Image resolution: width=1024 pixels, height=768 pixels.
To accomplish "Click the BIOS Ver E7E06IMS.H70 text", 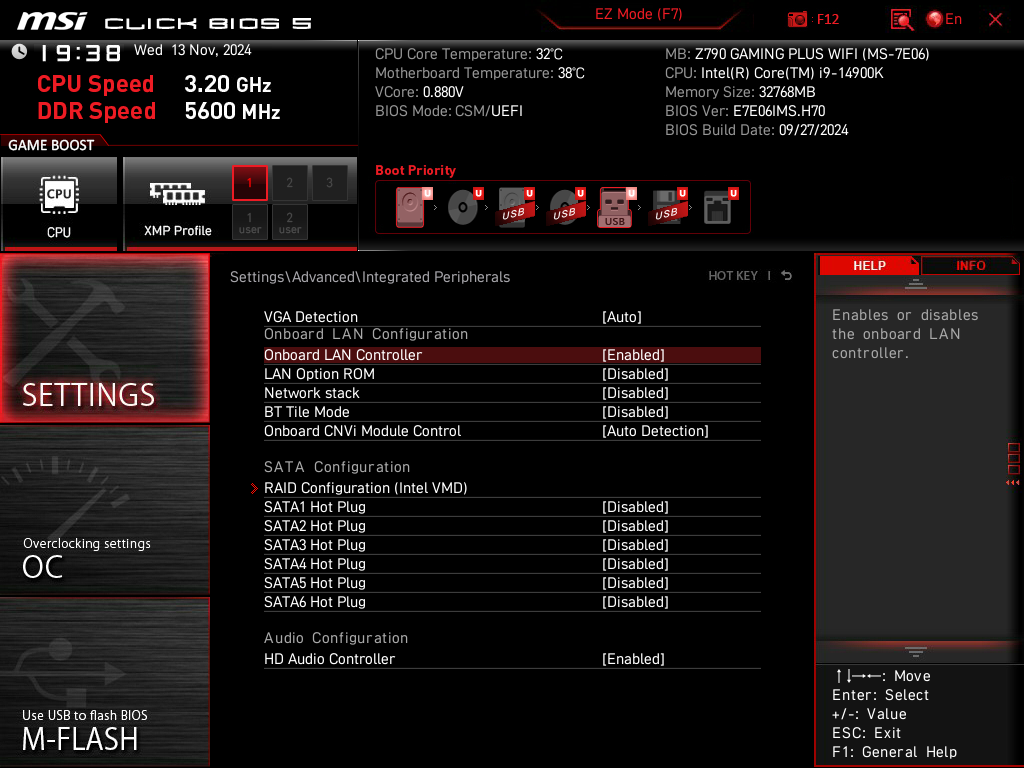I will tap(745, 111).
